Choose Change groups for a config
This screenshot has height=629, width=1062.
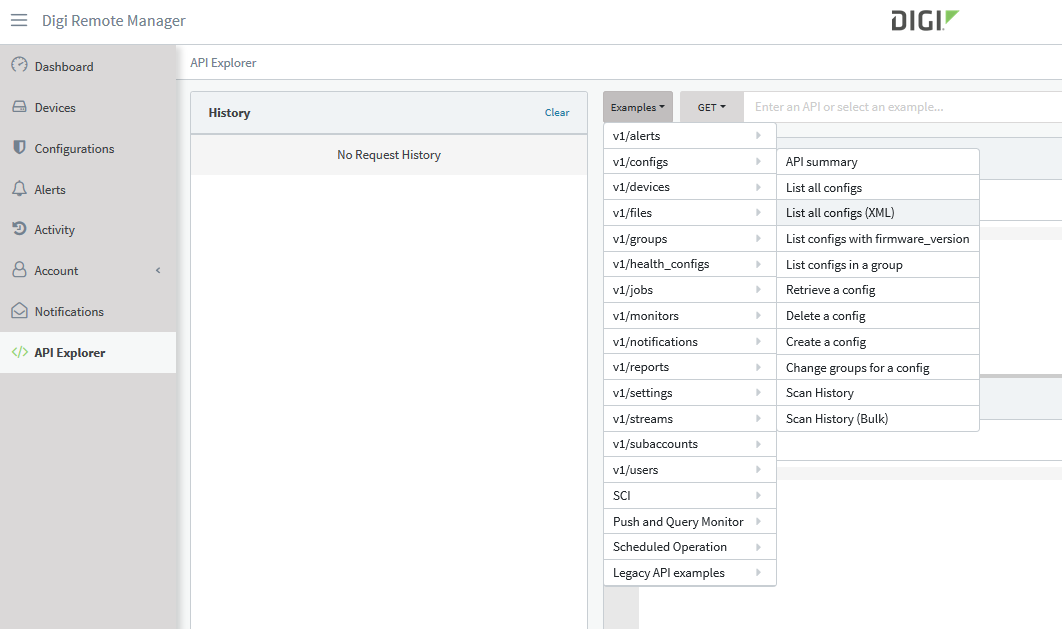878,368
